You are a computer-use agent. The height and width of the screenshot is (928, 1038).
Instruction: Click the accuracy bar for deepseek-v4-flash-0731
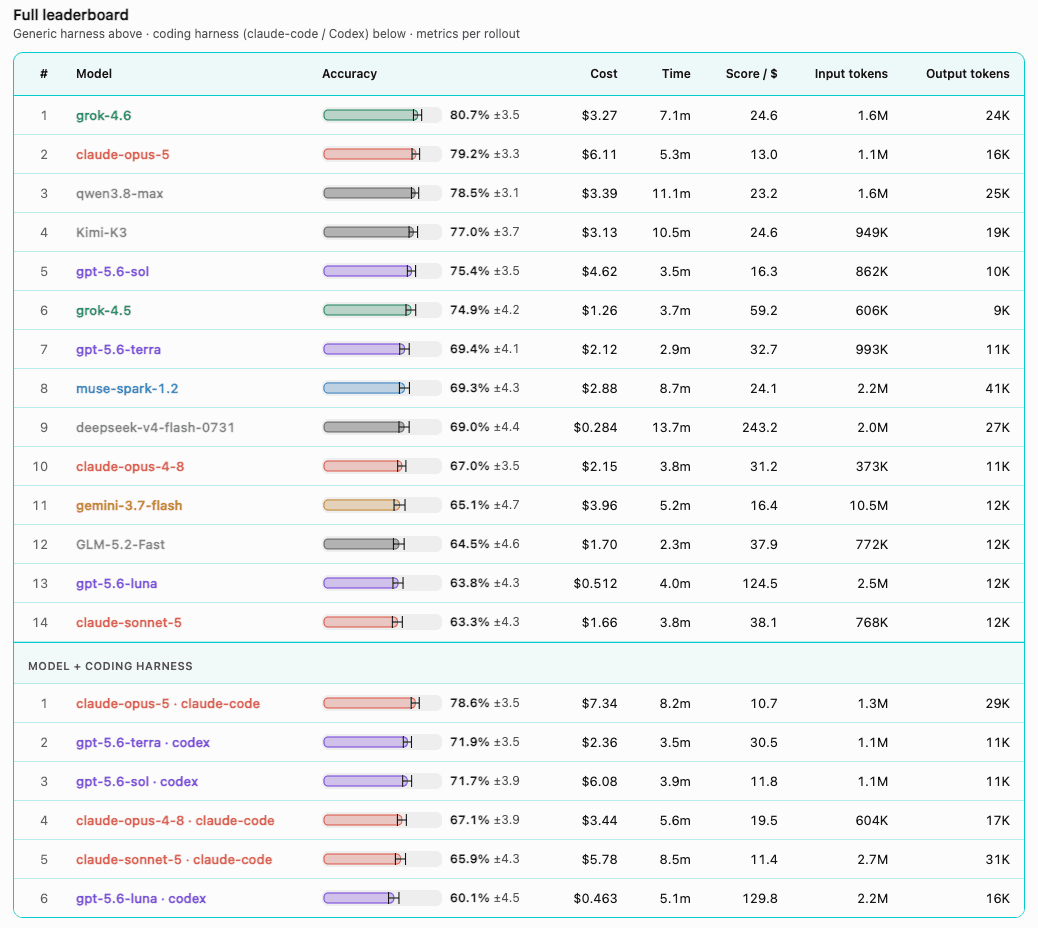[382, 428]
